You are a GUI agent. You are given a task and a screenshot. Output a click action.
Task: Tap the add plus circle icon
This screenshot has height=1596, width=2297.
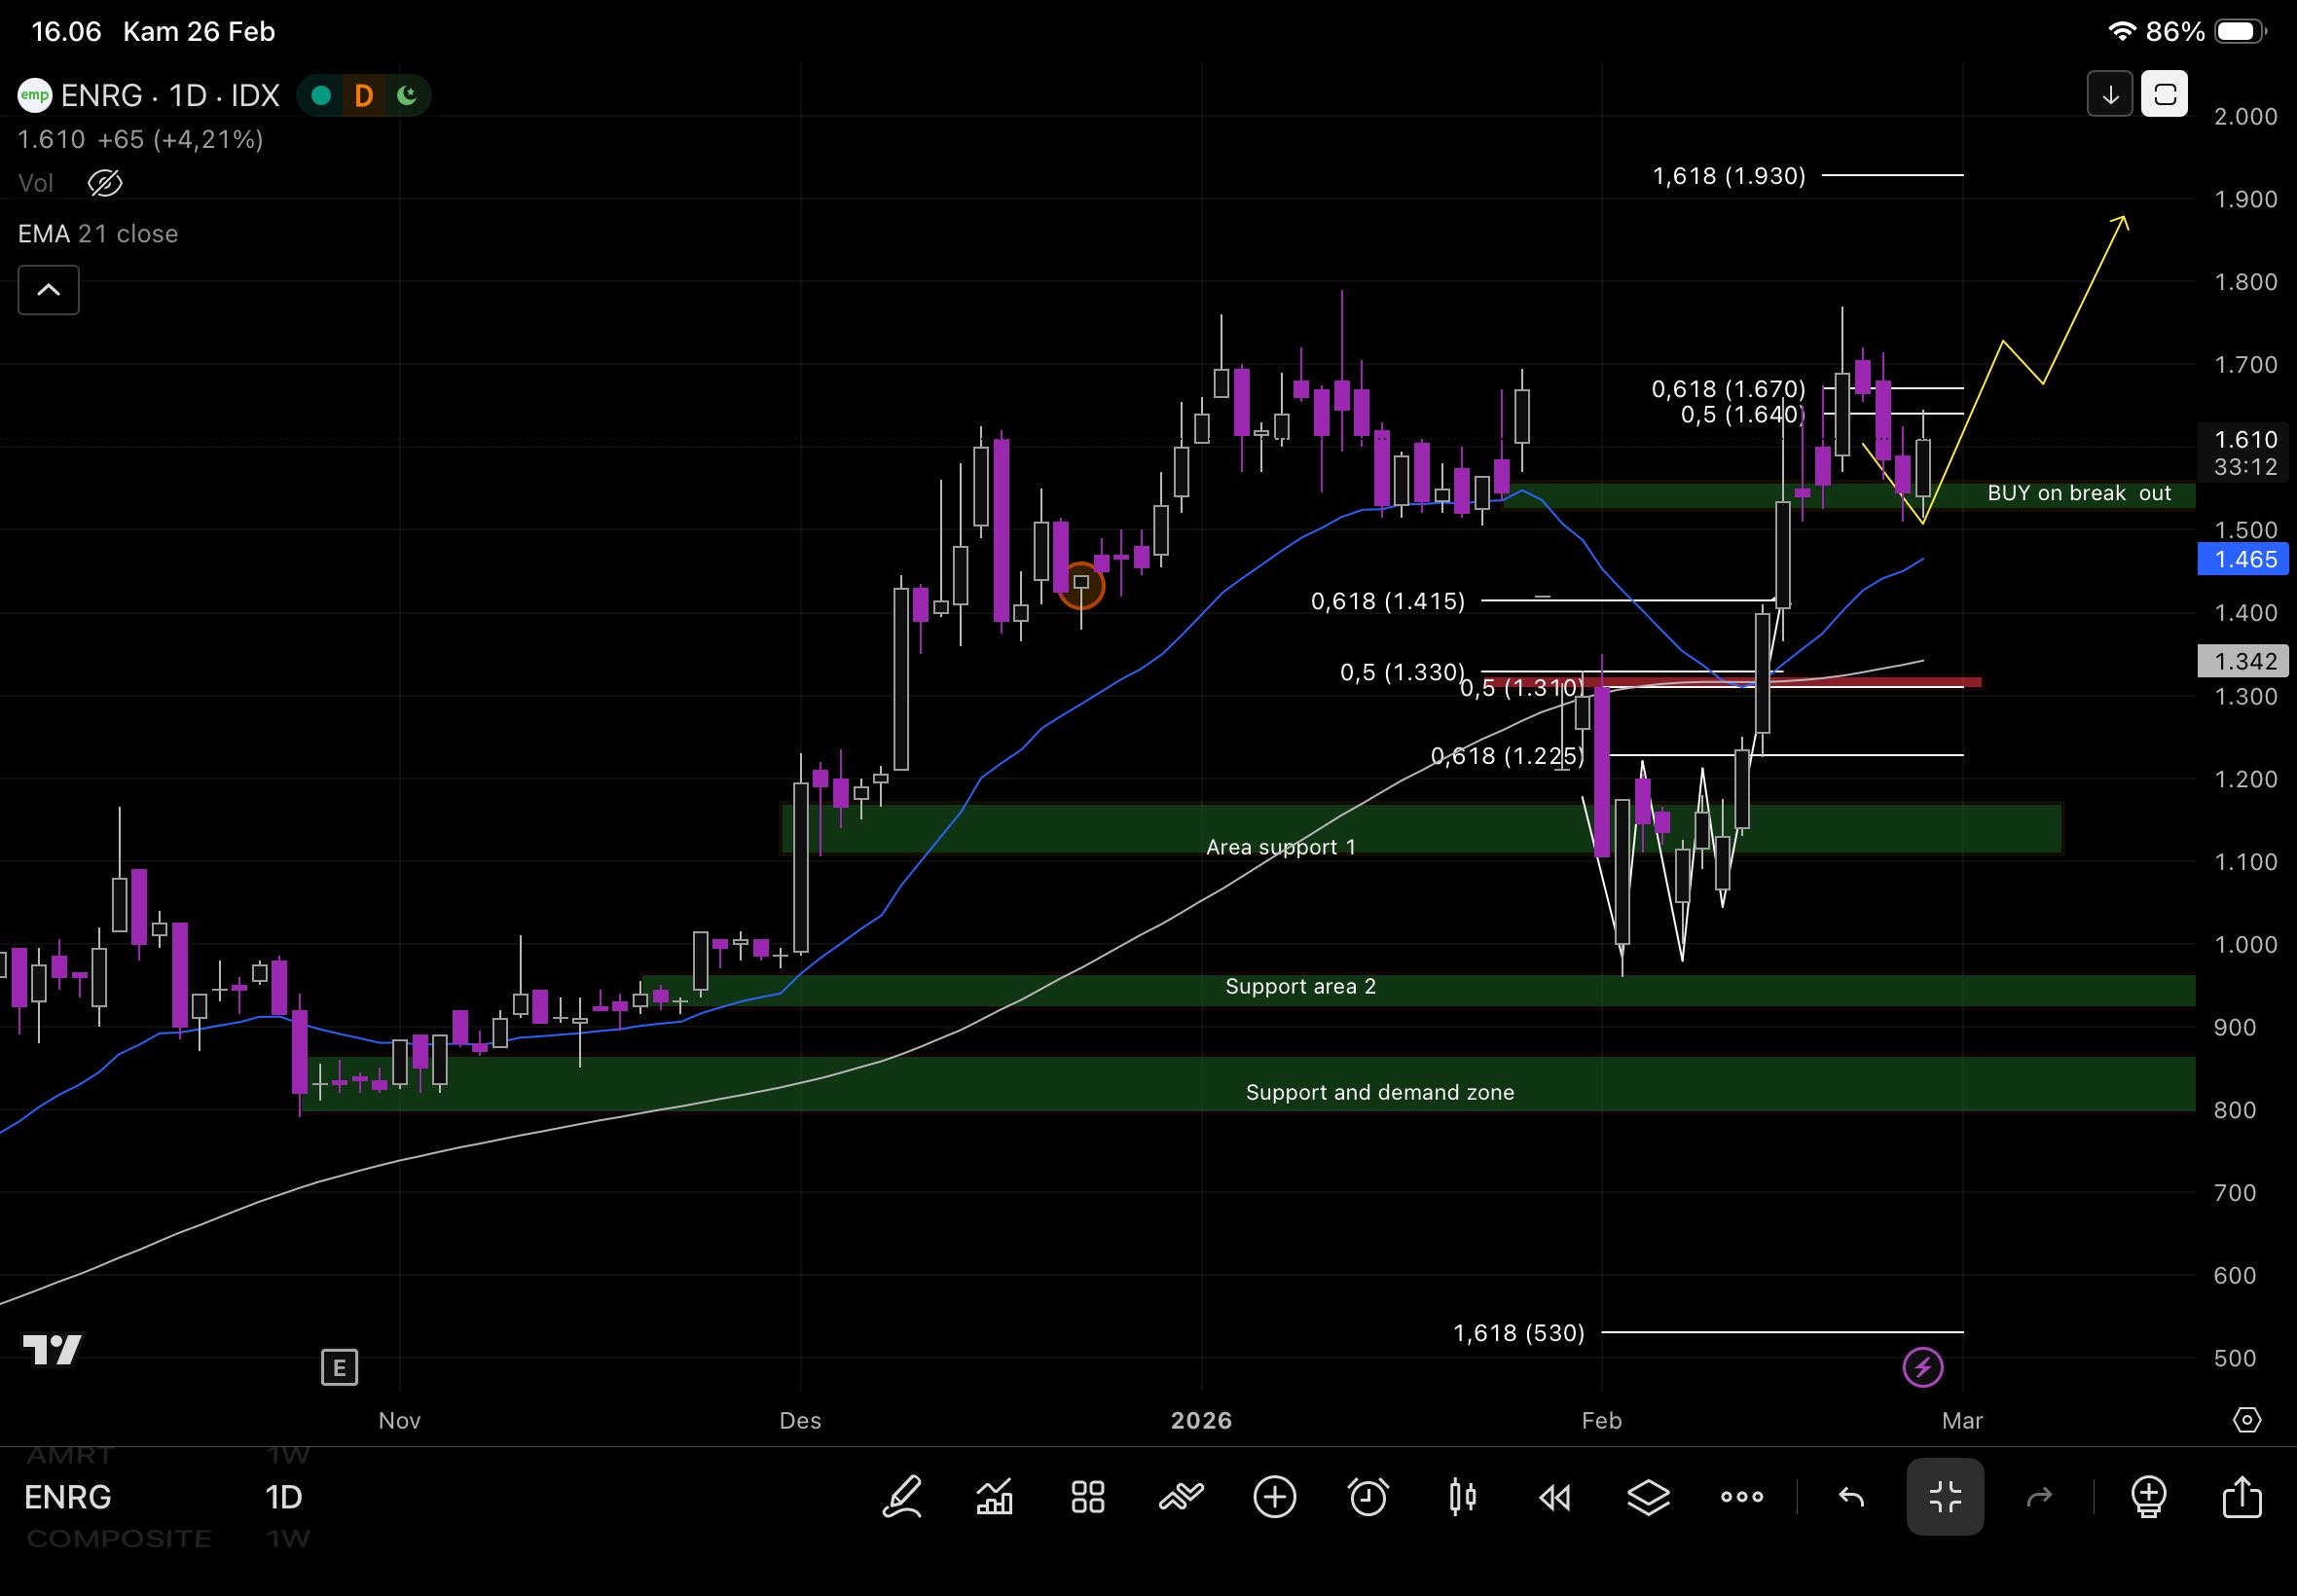pos(1274,1497)
